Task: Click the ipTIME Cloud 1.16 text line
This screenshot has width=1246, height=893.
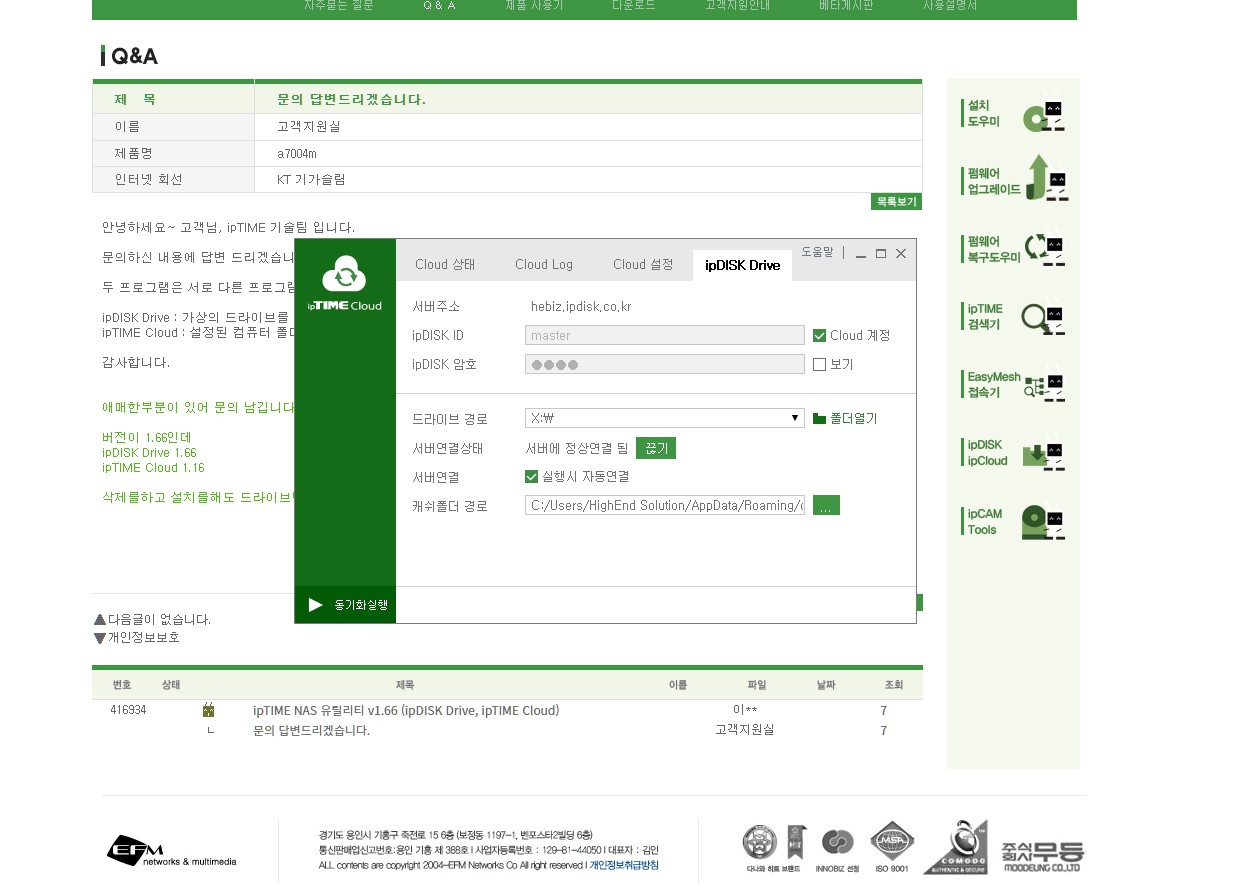Action: 153,468
